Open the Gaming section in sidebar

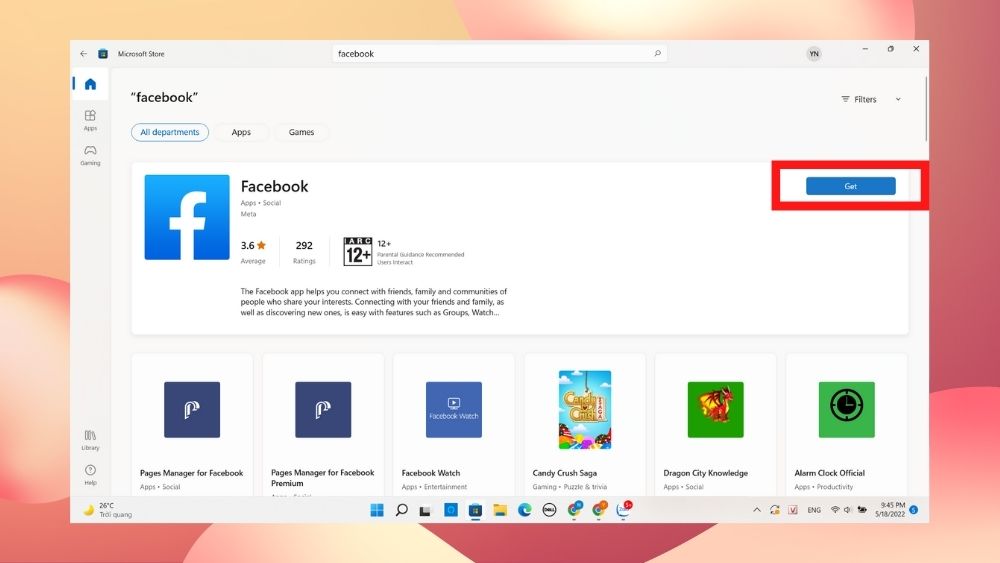tap(90, 155)
